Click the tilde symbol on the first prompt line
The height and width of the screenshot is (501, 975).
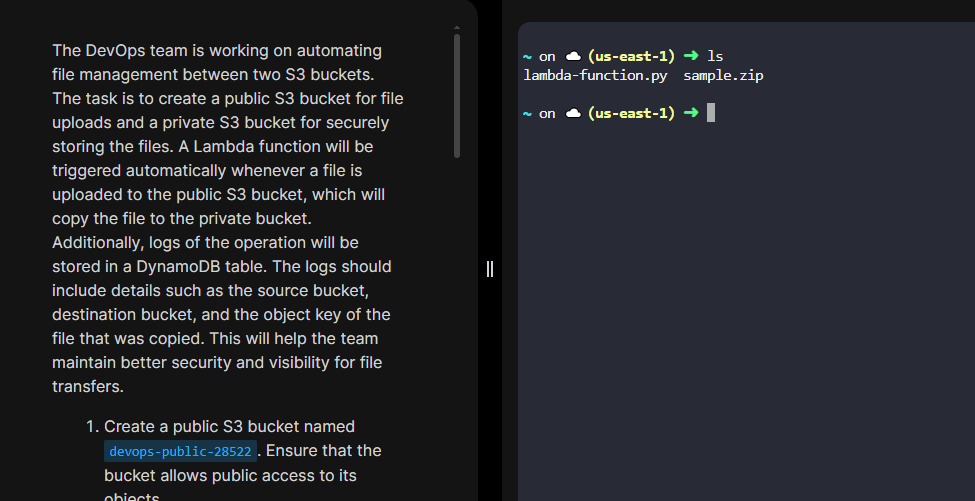point(526,56)
